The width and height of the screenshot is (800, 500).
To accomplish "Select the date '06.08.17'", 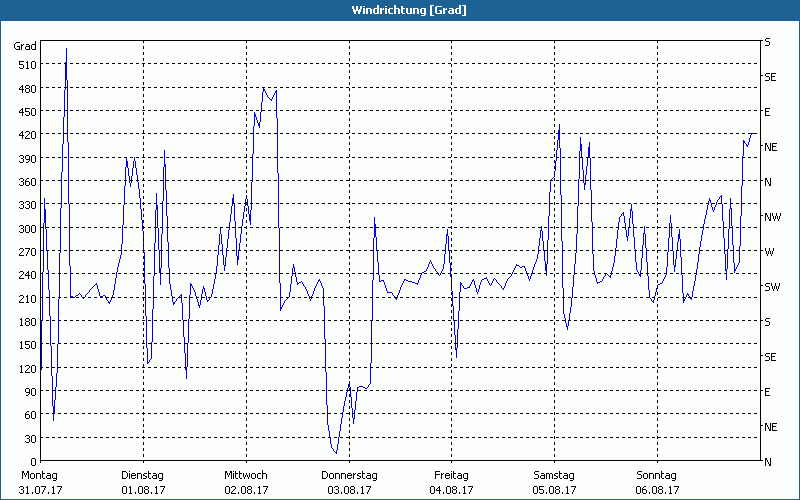I will [x=657, y=490].
